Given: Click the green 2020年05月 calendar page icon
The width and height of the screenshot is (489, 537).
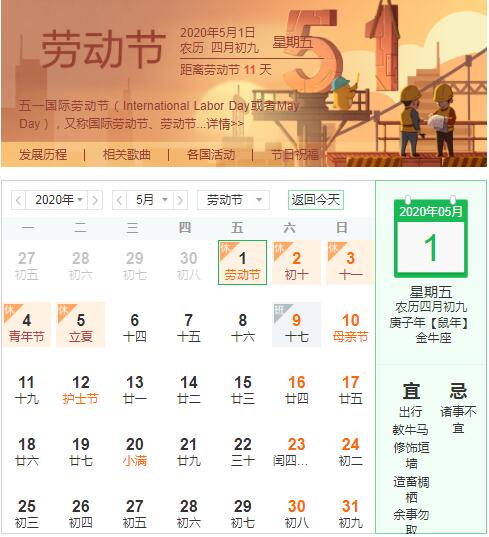Looking at the screenshot, I should point(431,237).
